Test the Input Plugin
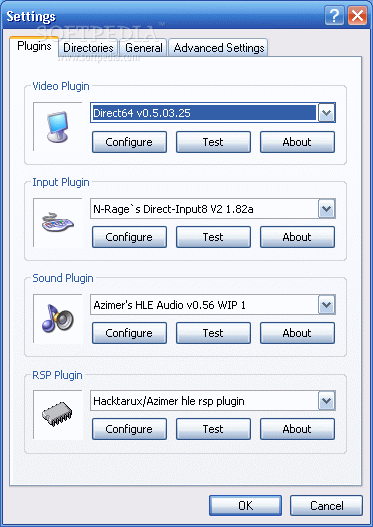 click(x=213, y=237)
